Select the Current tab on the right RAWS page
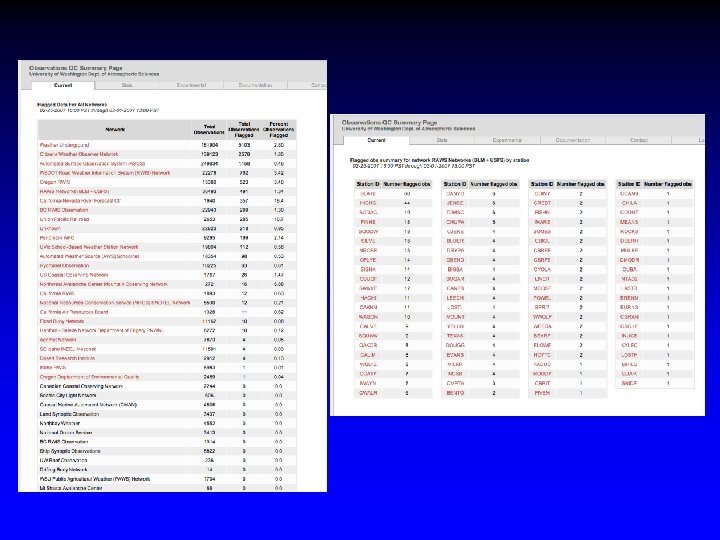 (x=377, y=140)
